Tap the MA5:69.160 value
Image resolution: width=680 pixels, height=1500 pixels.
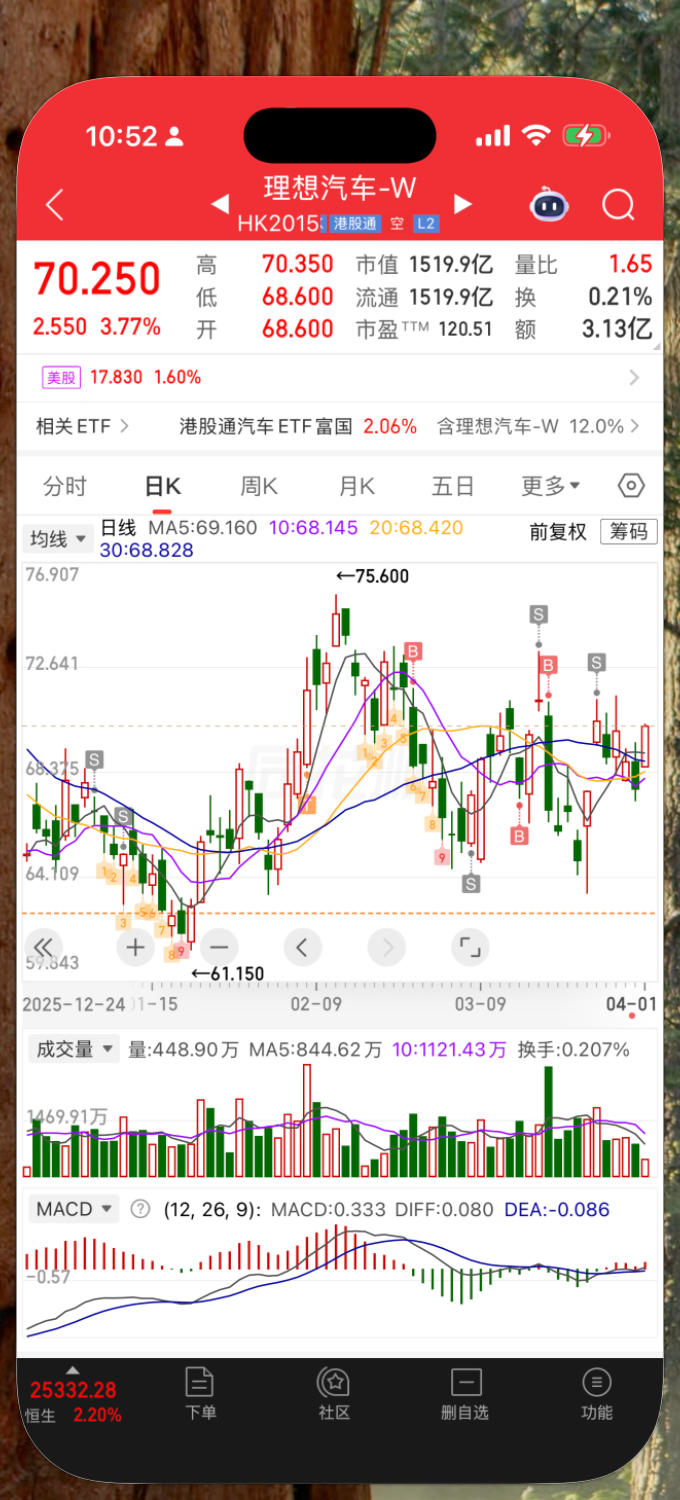point(203,528)
